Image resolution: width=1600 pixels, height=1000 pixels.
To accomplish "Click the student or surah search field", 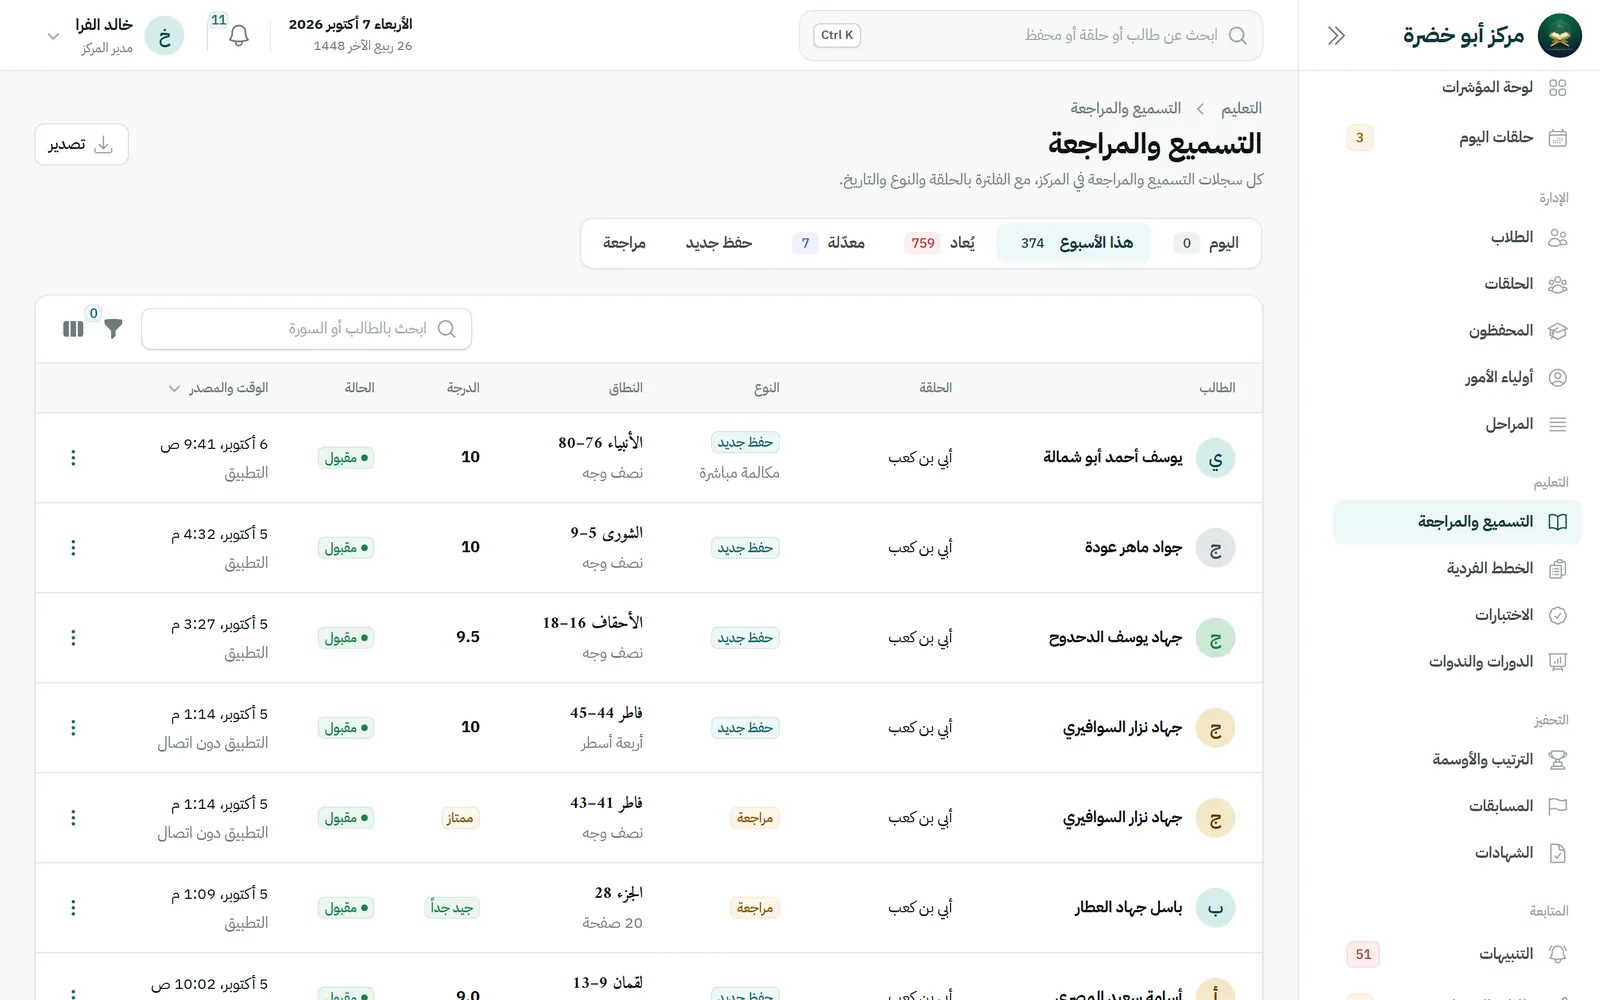I will [x=307, y=329].
